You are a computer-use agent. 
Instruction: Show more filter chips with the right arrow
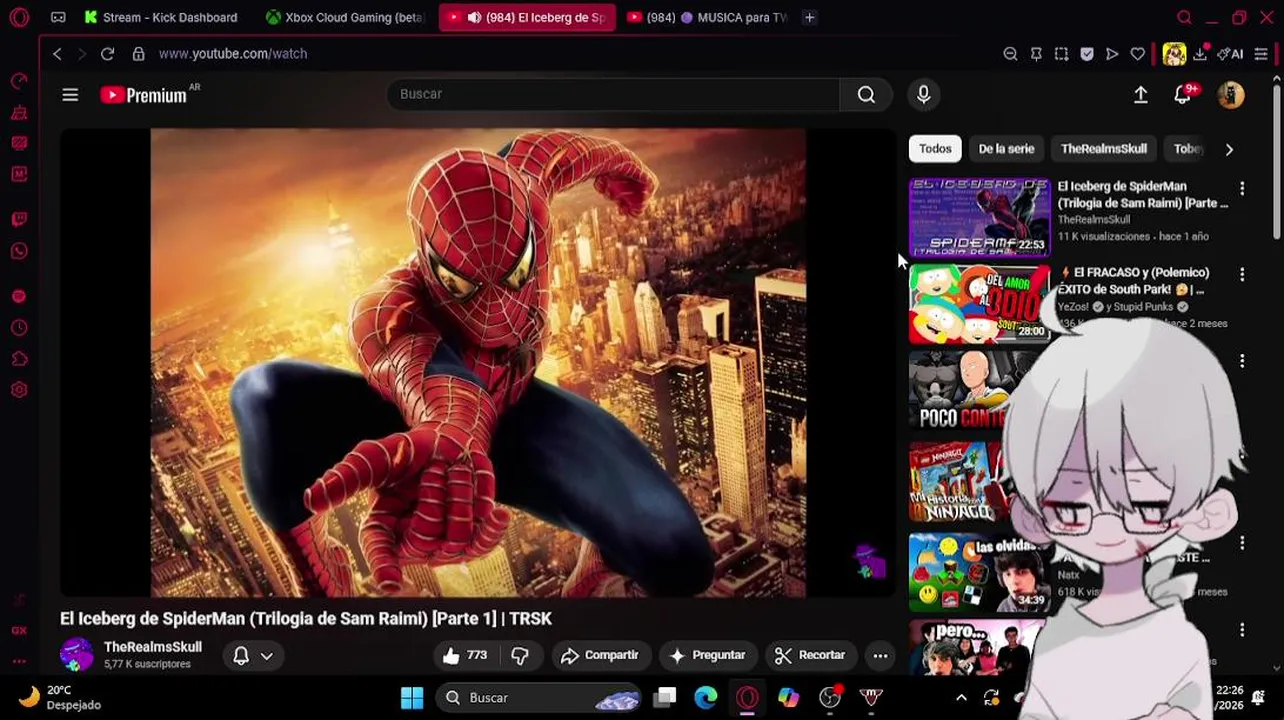[x=1229, y=149]
